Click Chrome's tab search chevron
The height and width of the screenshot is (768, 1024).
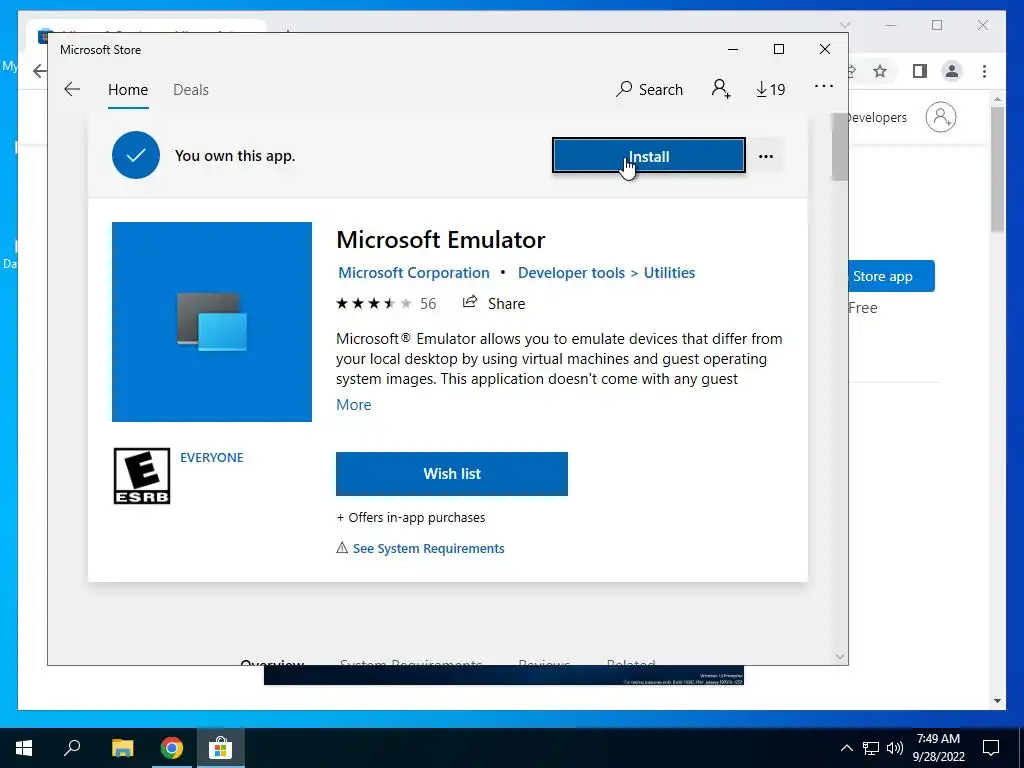(x=844, y=25)
